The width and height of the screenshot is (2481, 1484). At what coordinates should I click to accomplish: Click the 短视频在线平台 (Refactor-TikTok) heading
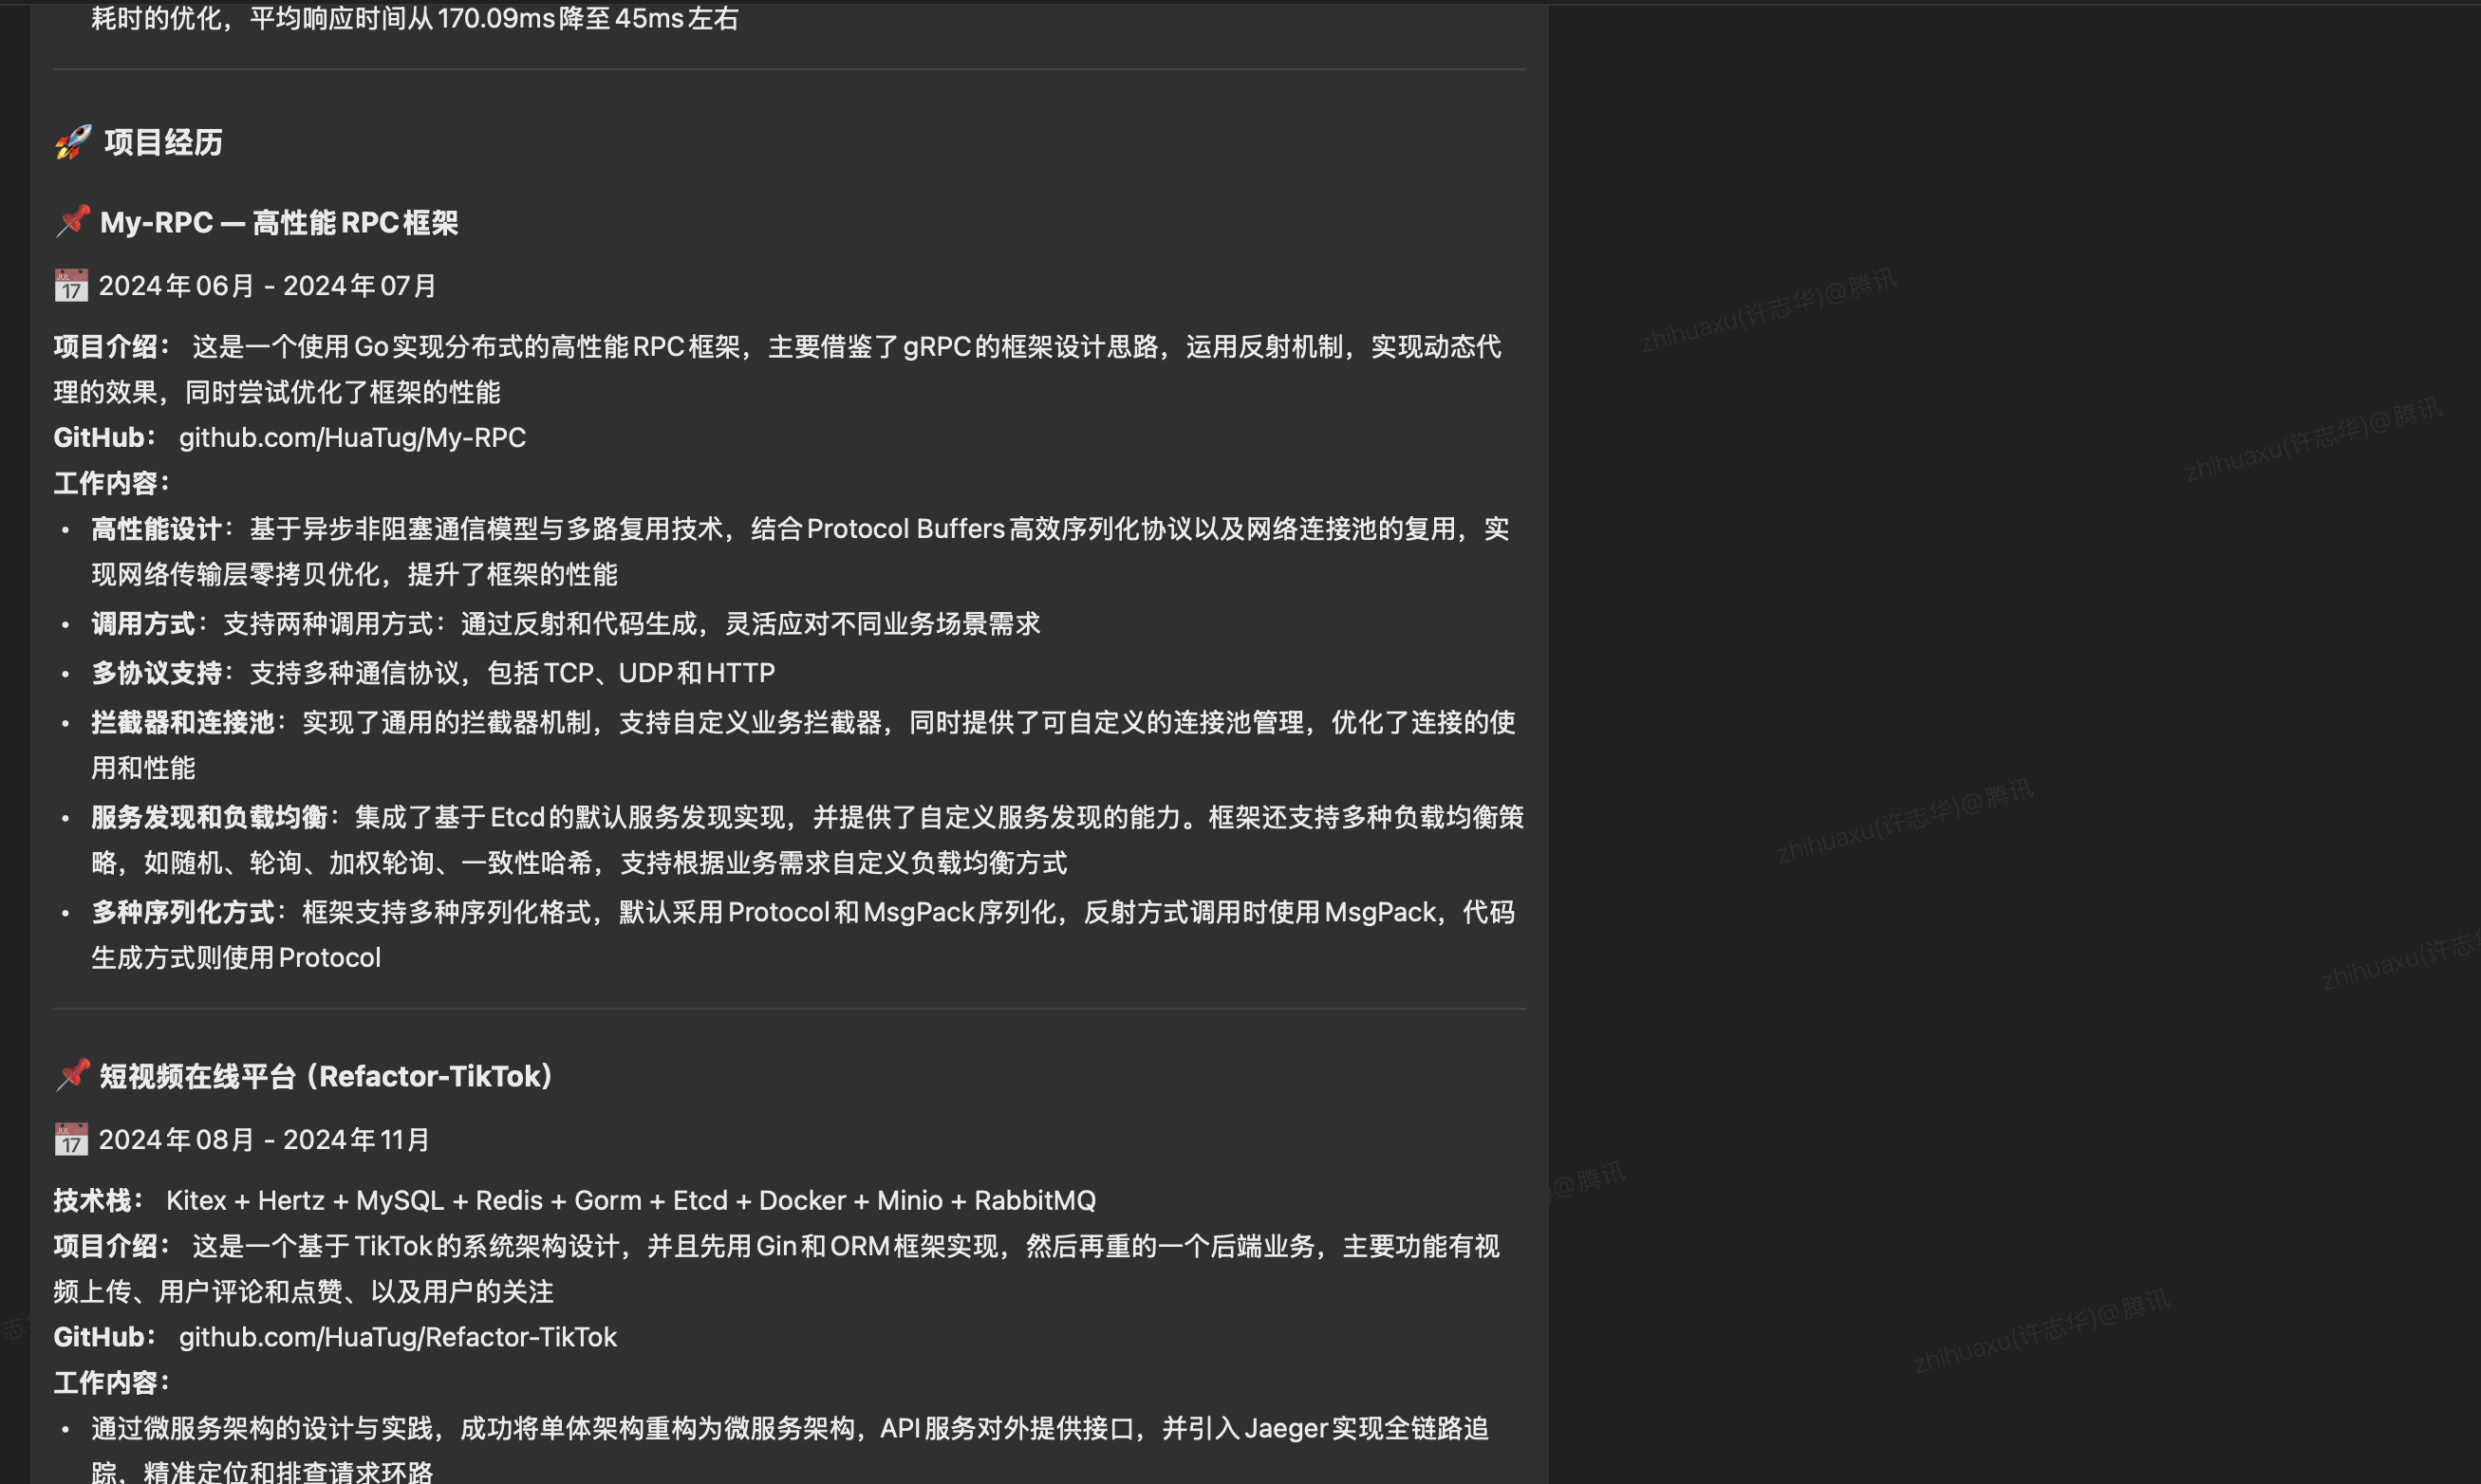coord(326,1077)
